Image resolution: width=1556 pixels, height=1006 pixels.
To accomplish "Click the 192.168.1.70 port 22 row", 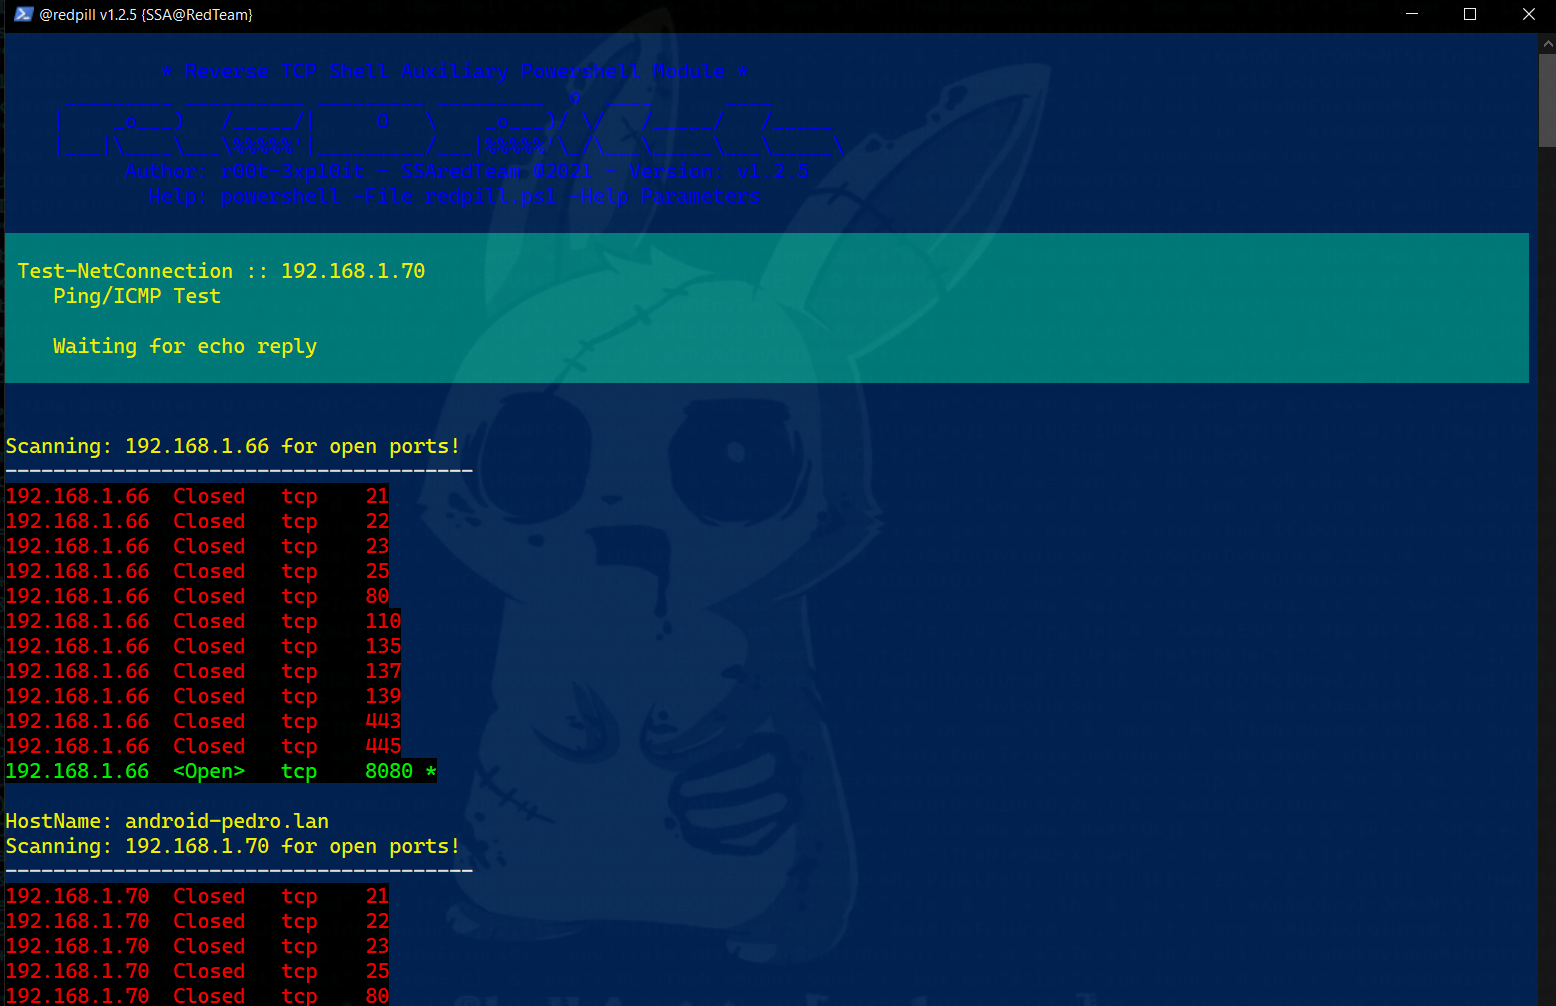I will (197, 921).
